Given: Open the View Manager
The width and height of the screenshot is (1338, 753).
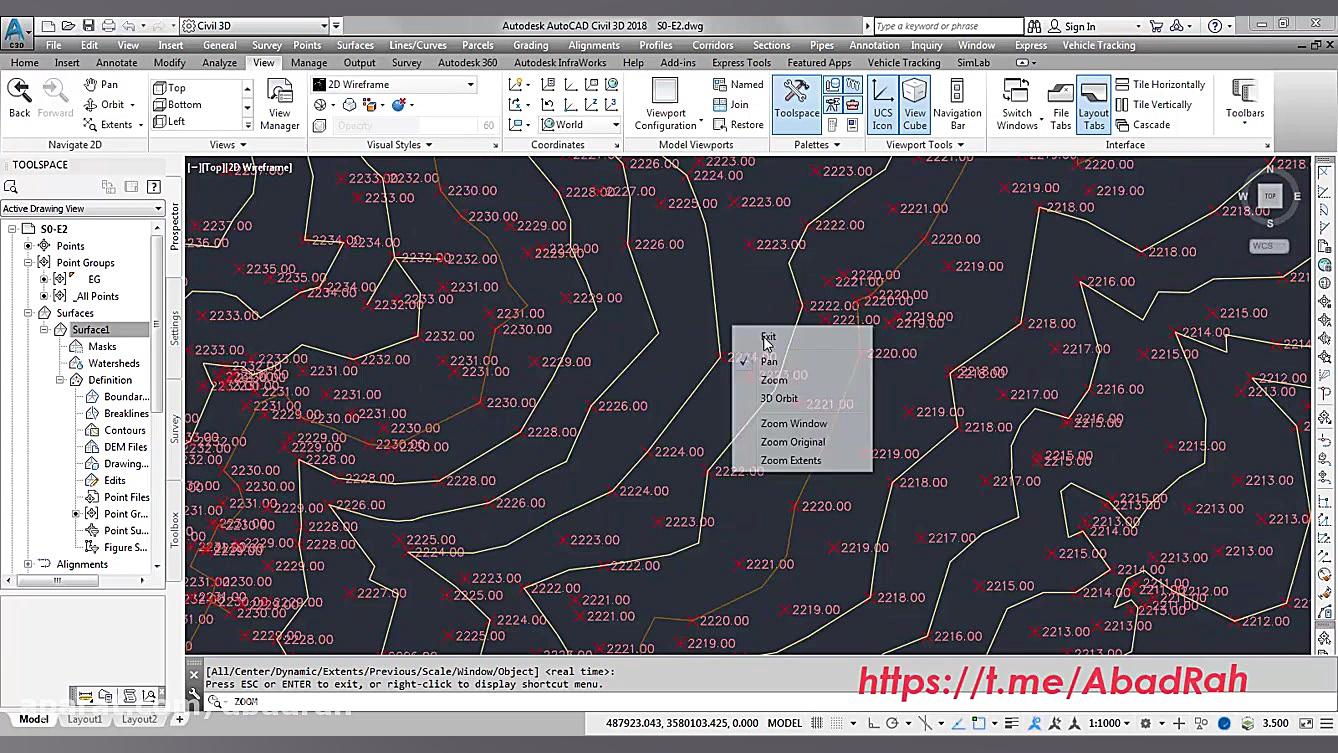Looking at the screenshot, I should [x=279, y=104].
